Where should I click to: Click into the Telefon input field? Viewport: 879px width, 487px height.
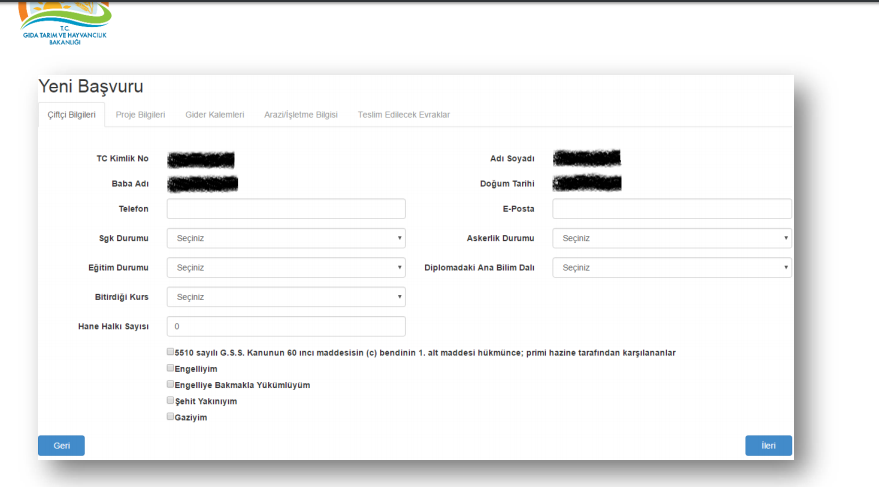click(286, 209)
